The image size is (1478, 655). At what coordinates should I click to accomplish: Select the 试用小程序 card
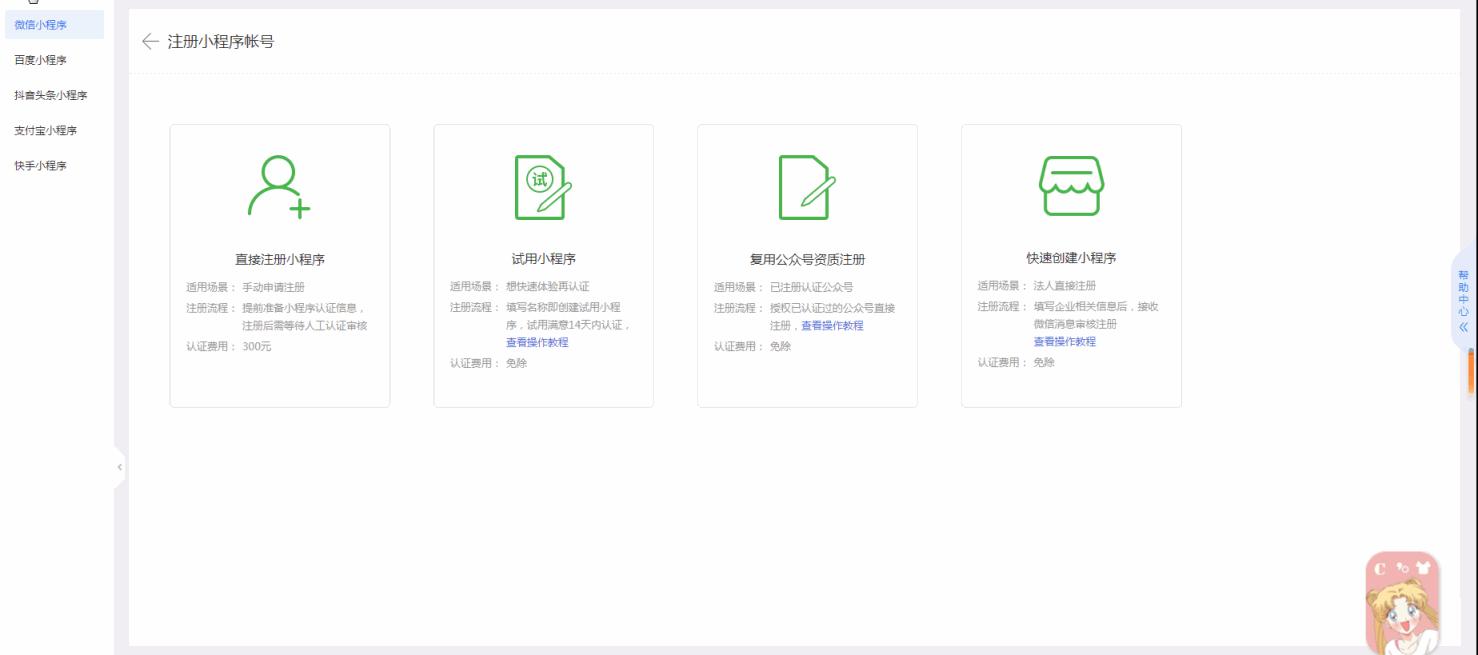[543, 265]
